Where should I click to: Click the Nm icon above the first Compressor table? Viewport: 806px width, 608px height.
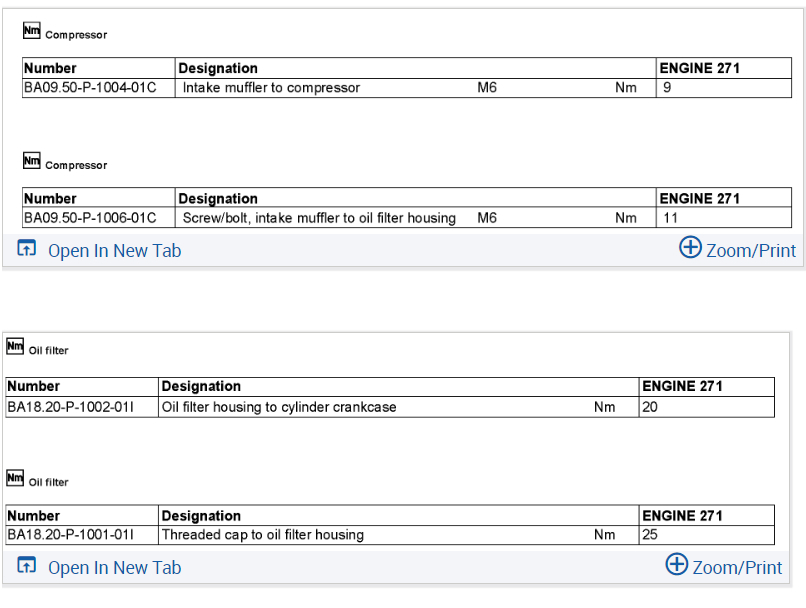(x=31, y=31)
